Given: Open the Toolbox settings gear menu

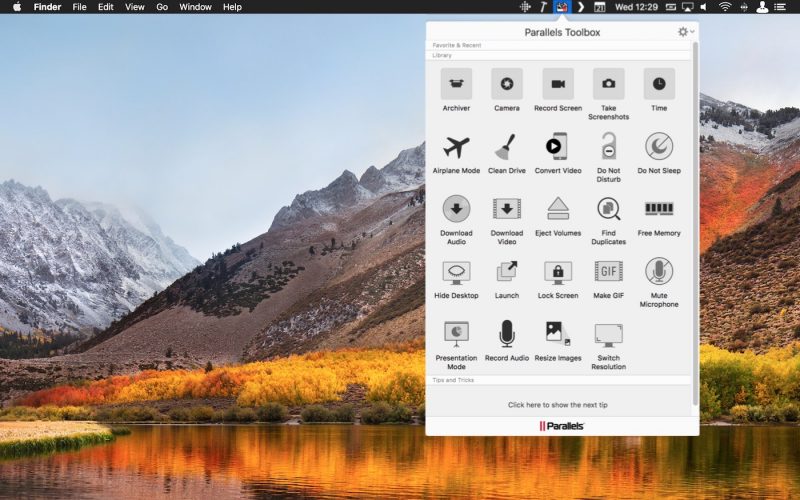Looking at the screenshot, I should 685,32.
